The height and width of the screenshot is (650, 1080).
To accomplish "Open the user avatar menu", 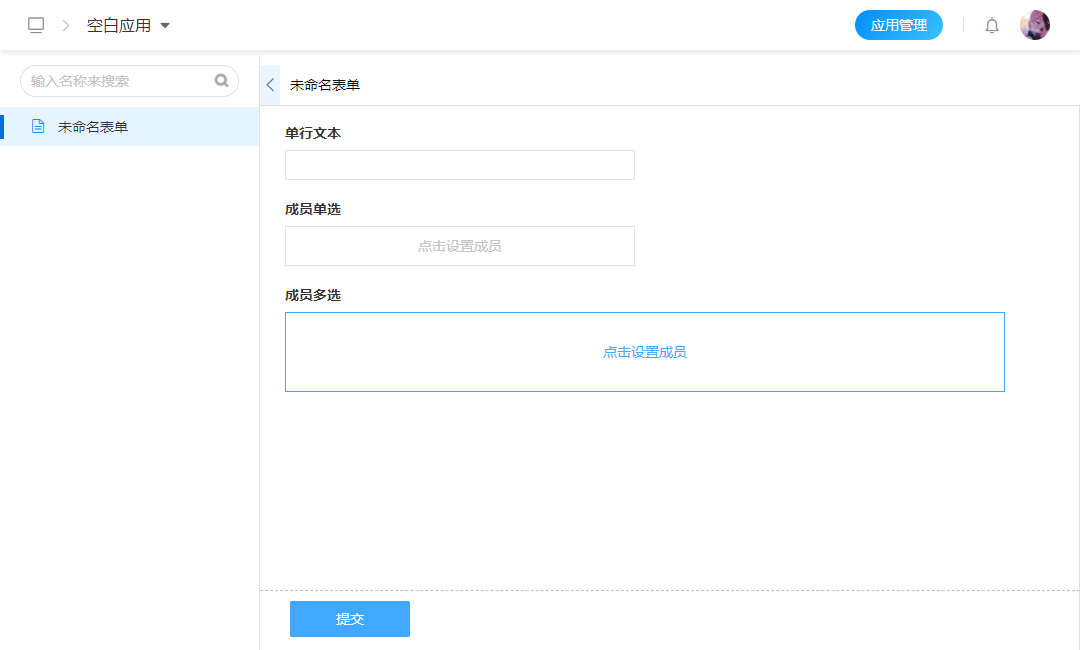I will tap(1034, 25).
